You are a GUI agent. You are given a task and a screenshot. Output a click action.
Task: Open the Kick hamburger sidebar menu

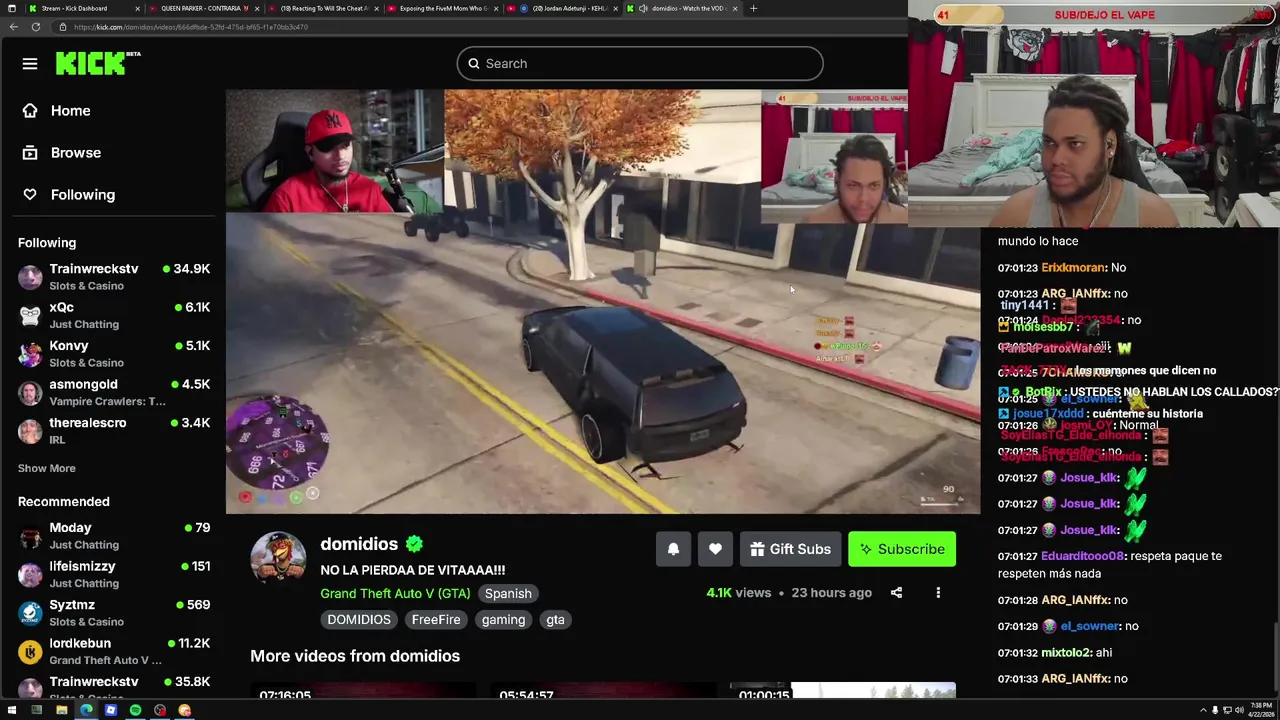30,64
